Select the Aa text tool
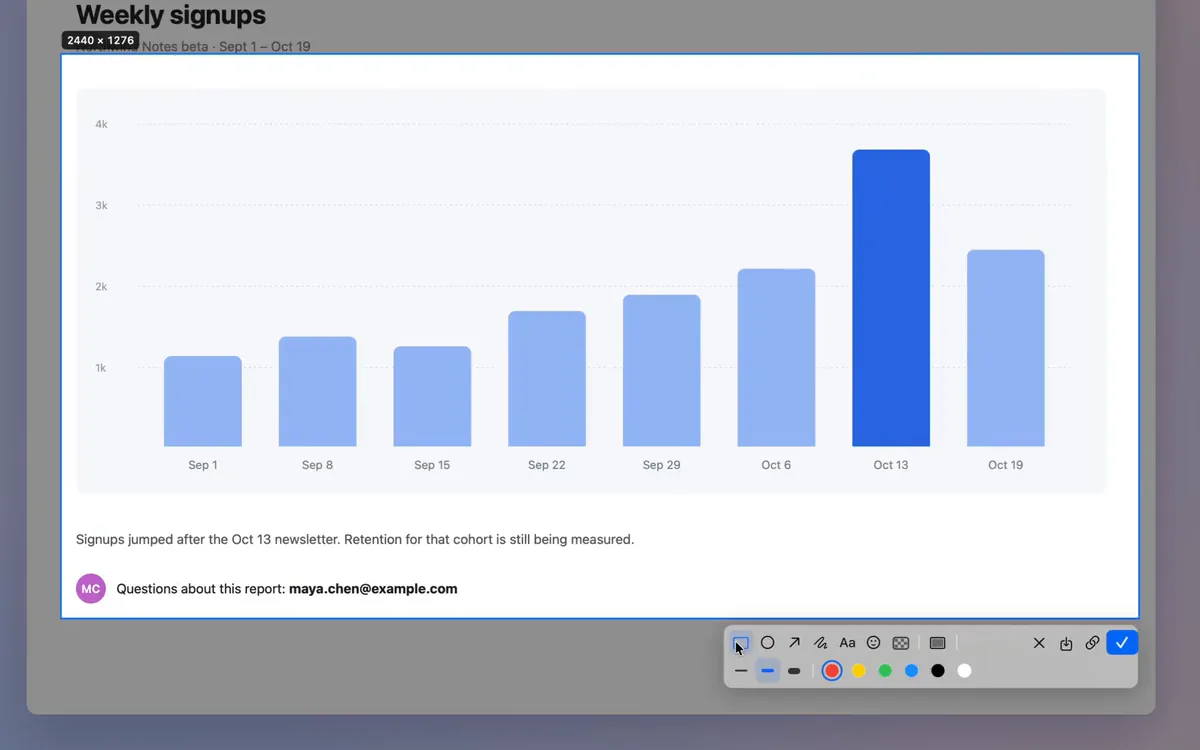 [x=847, y=643]
